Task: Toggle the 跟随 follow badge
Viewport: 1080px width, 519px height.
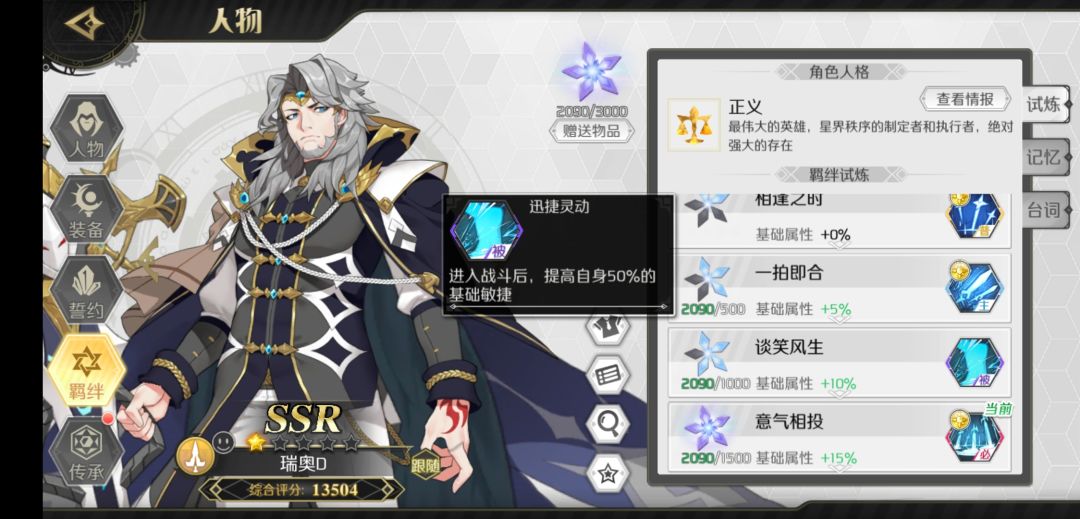Action: 426,465
